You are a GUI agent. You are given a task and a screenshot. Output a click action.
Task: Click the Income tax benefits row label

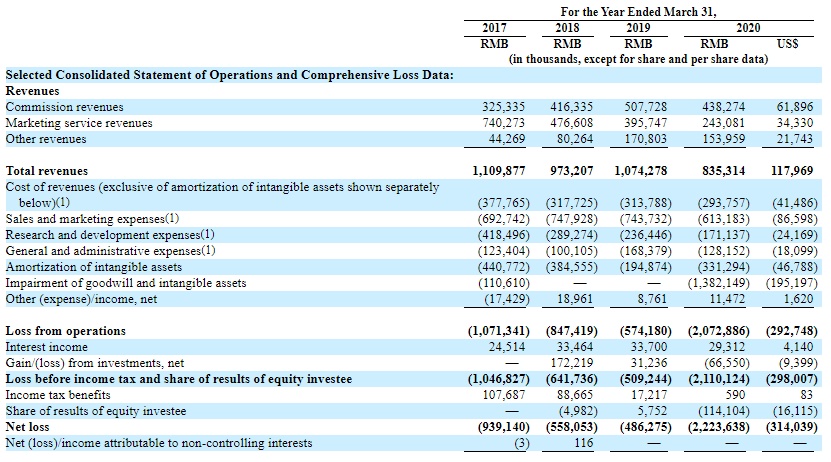(x=54, y=395)
